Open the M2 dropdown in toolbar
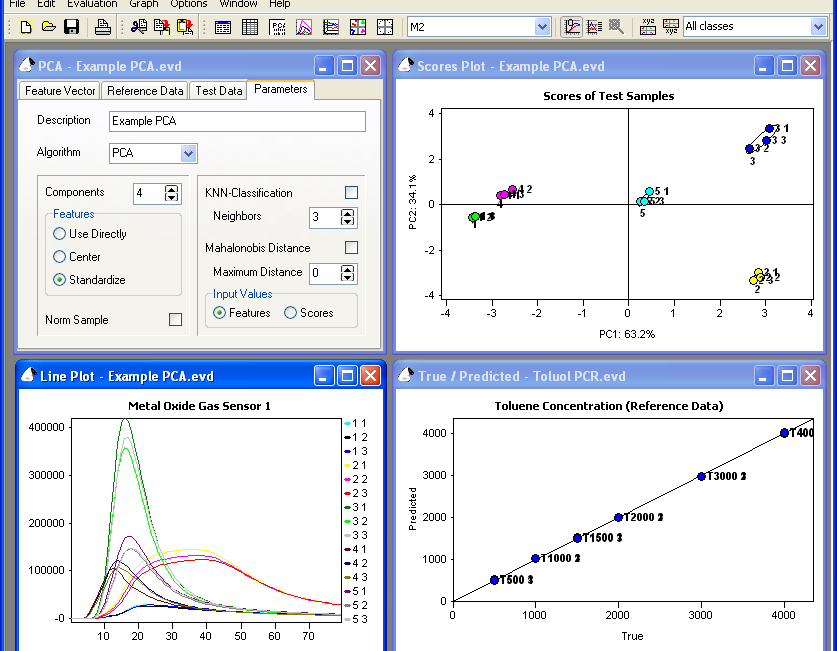The image size is (837, 651). (542, 27)
